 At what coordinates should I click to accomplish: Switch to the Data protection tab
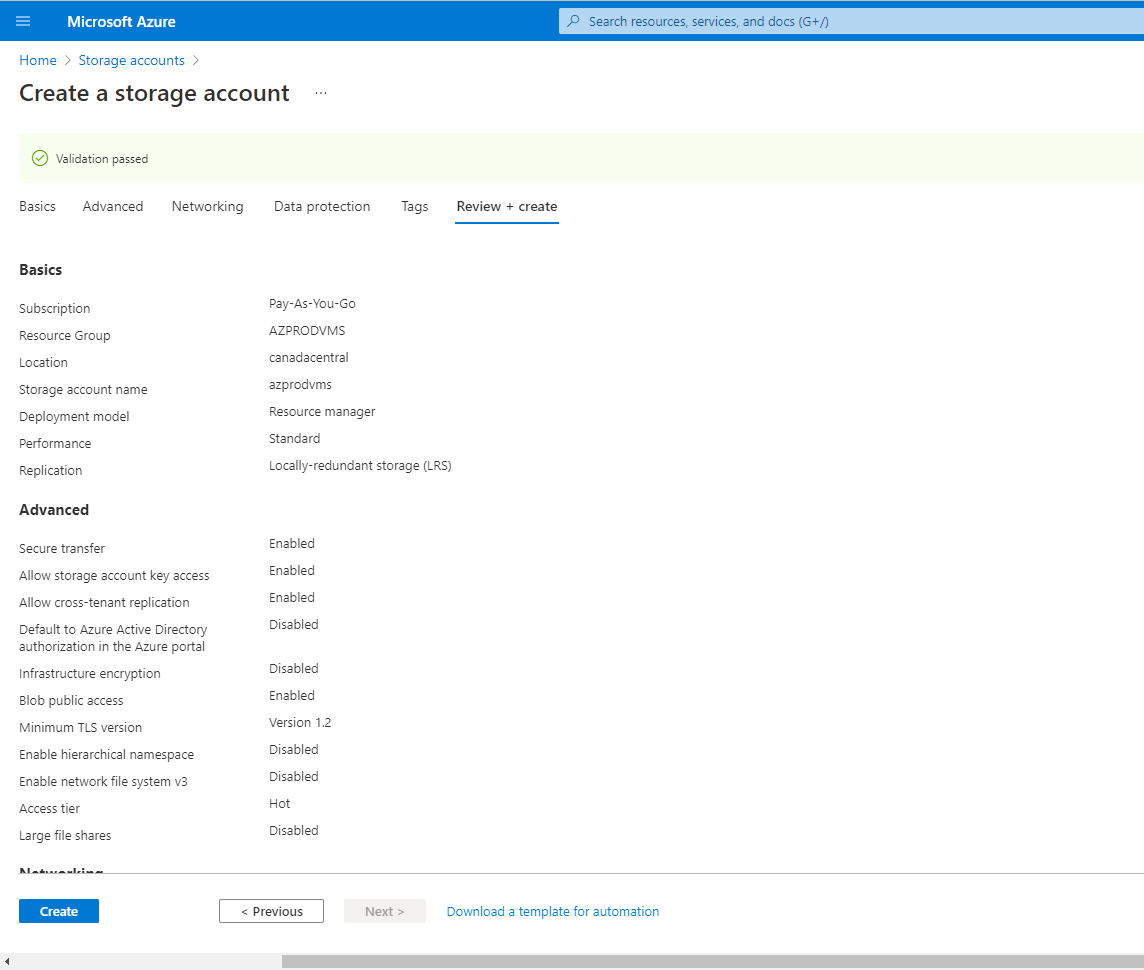point(322,206)
